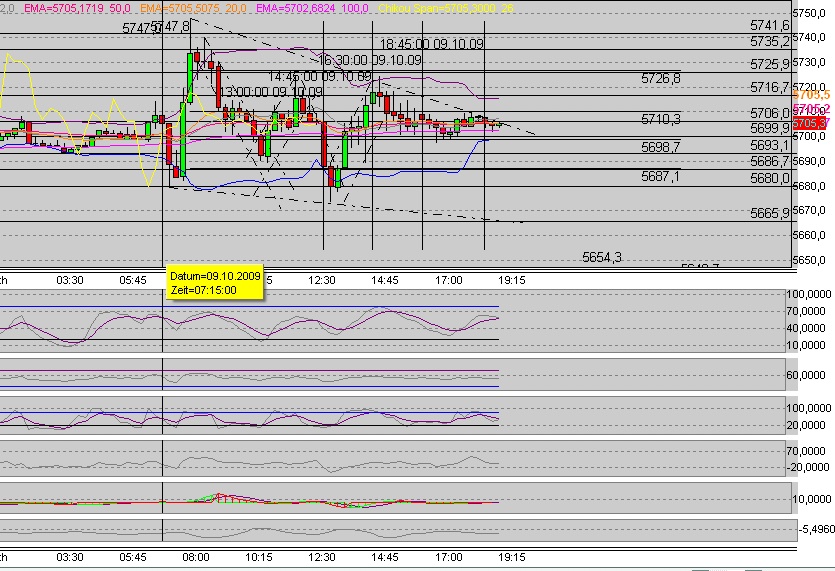Click the 5665,9 price level label
Image resolution: width=835 pixels, height=571 pixels.
point(769,213)
